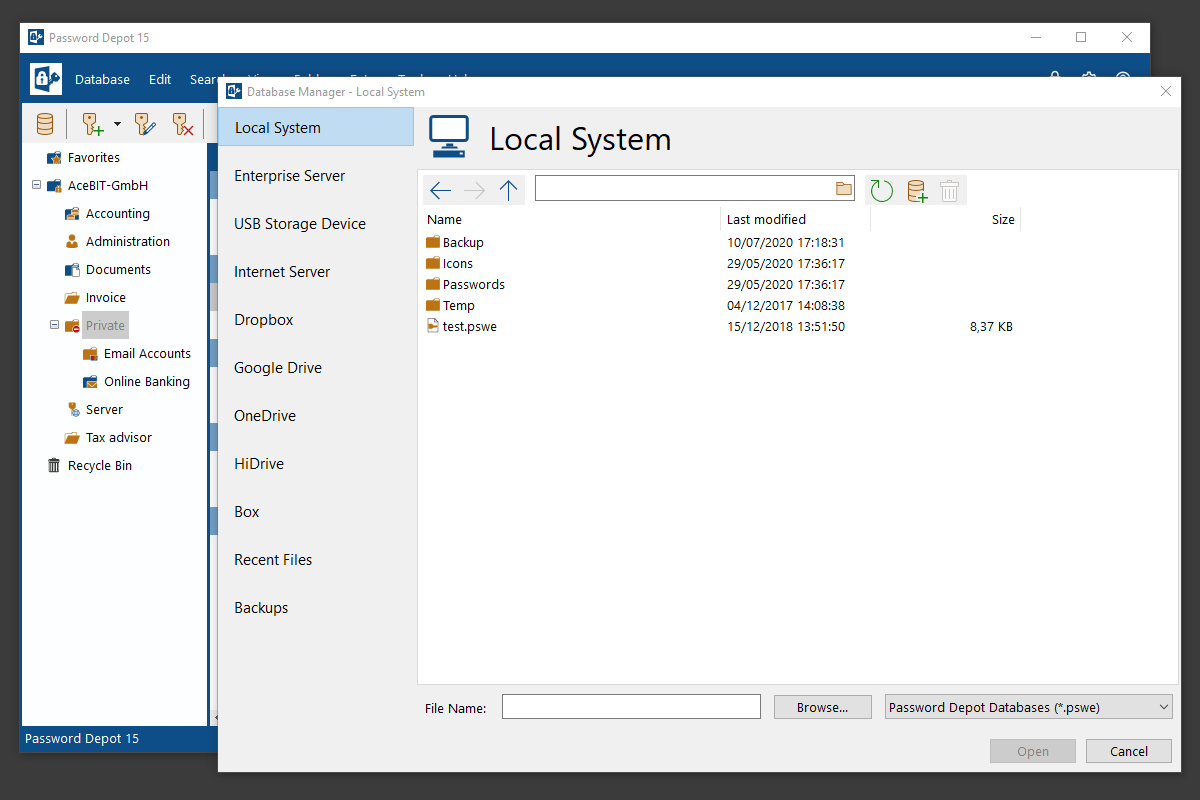Open the file type filter dropdown
This screenshot has width=1200, height=800.
(x=1163, y=707)
